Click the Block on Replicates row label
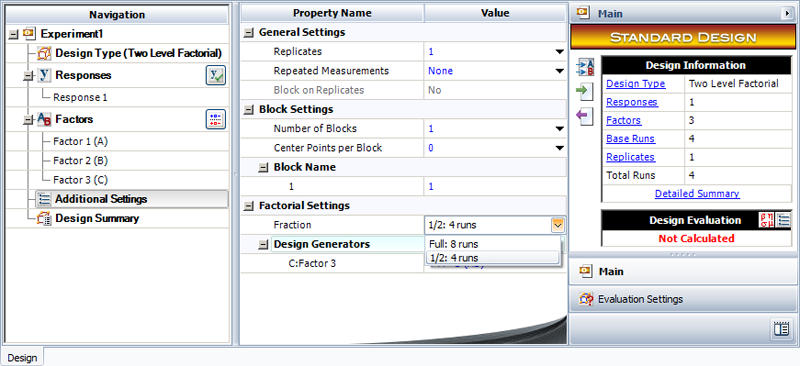This screenshot has height=366, width=800. [319, 90]
